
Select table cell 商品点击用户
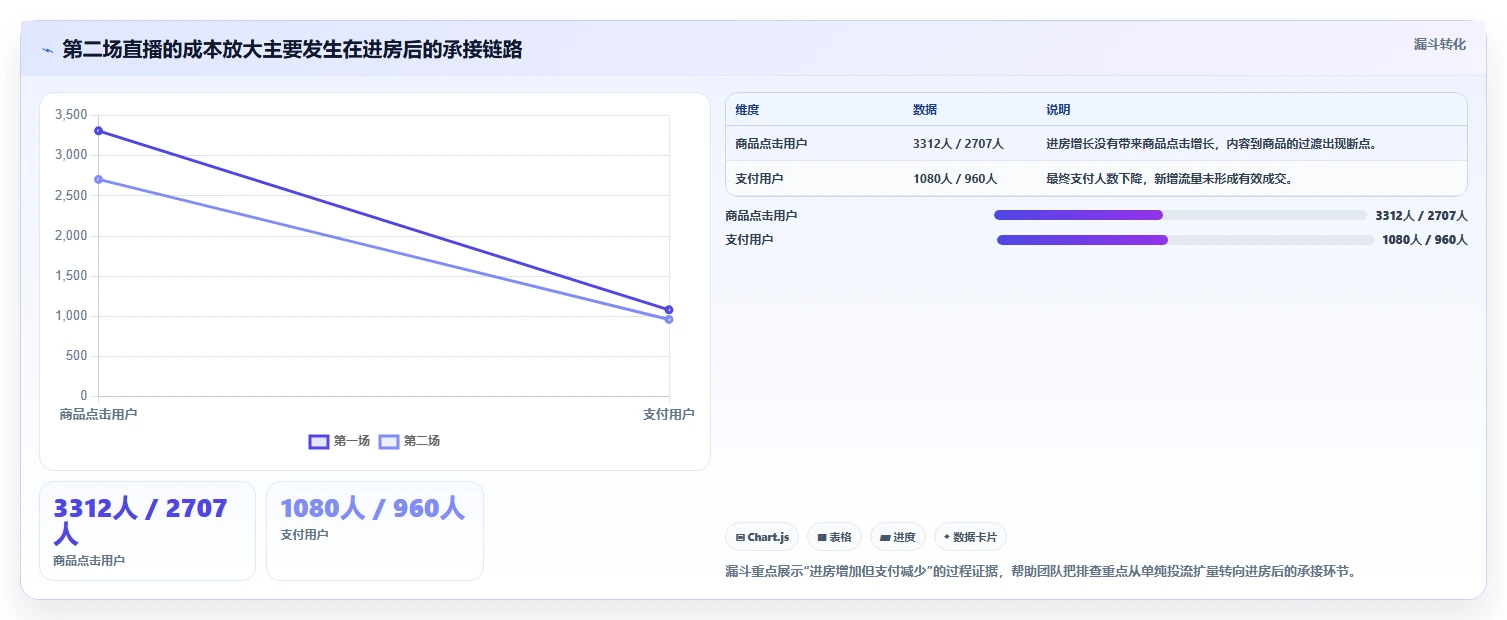pyautogui.click(x=771, y=144)
